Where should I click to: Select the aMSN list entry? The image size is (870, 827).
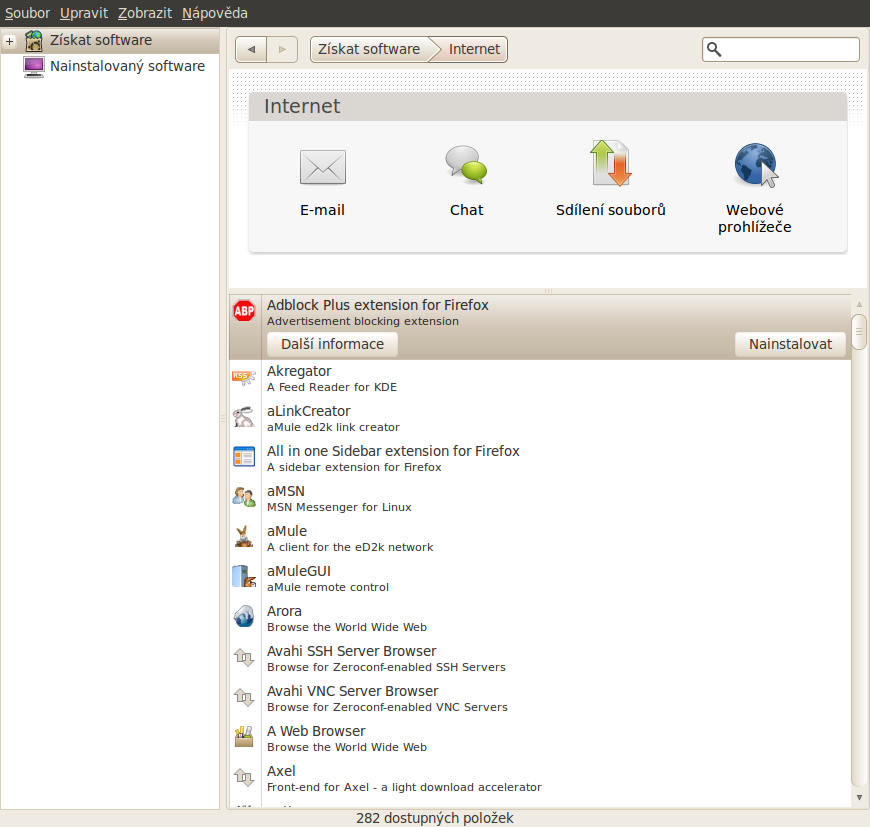pos(540,498)
